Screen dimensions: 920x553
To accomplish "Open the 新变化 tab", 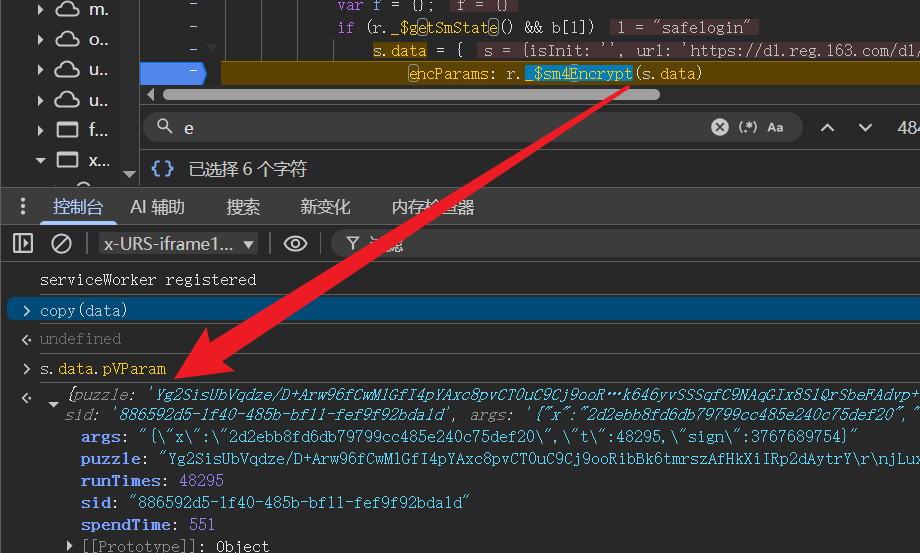I will coord(325,207).
